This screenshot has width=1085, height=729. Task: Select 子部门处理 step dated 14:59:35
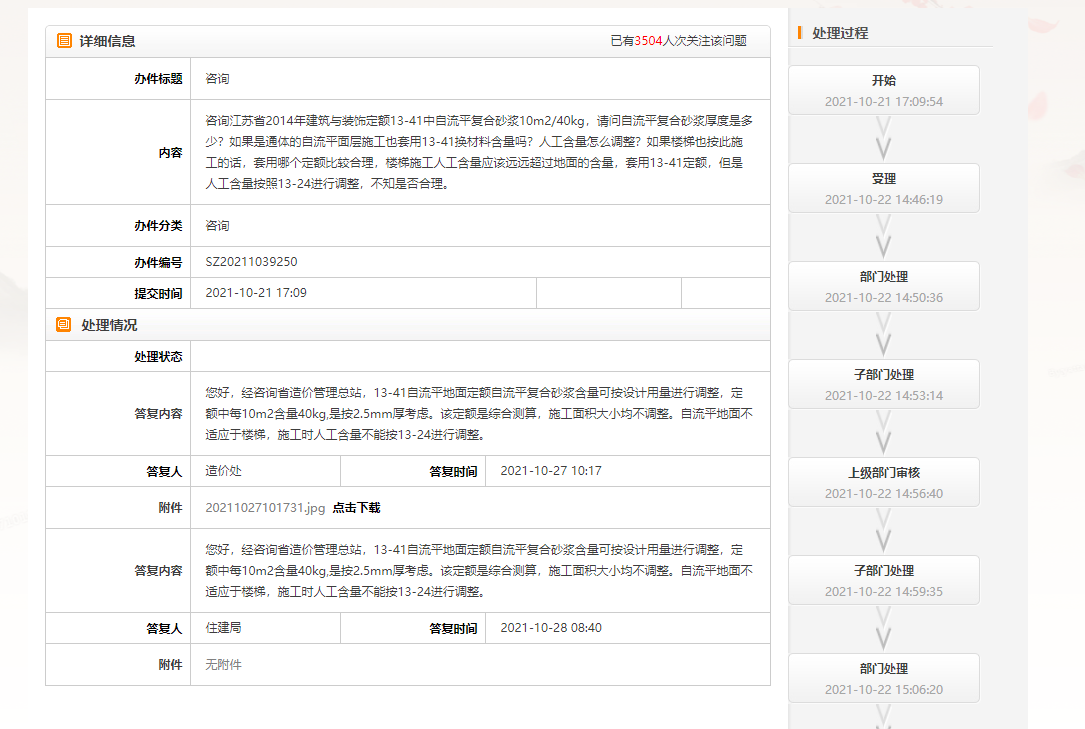click(883, 580)
